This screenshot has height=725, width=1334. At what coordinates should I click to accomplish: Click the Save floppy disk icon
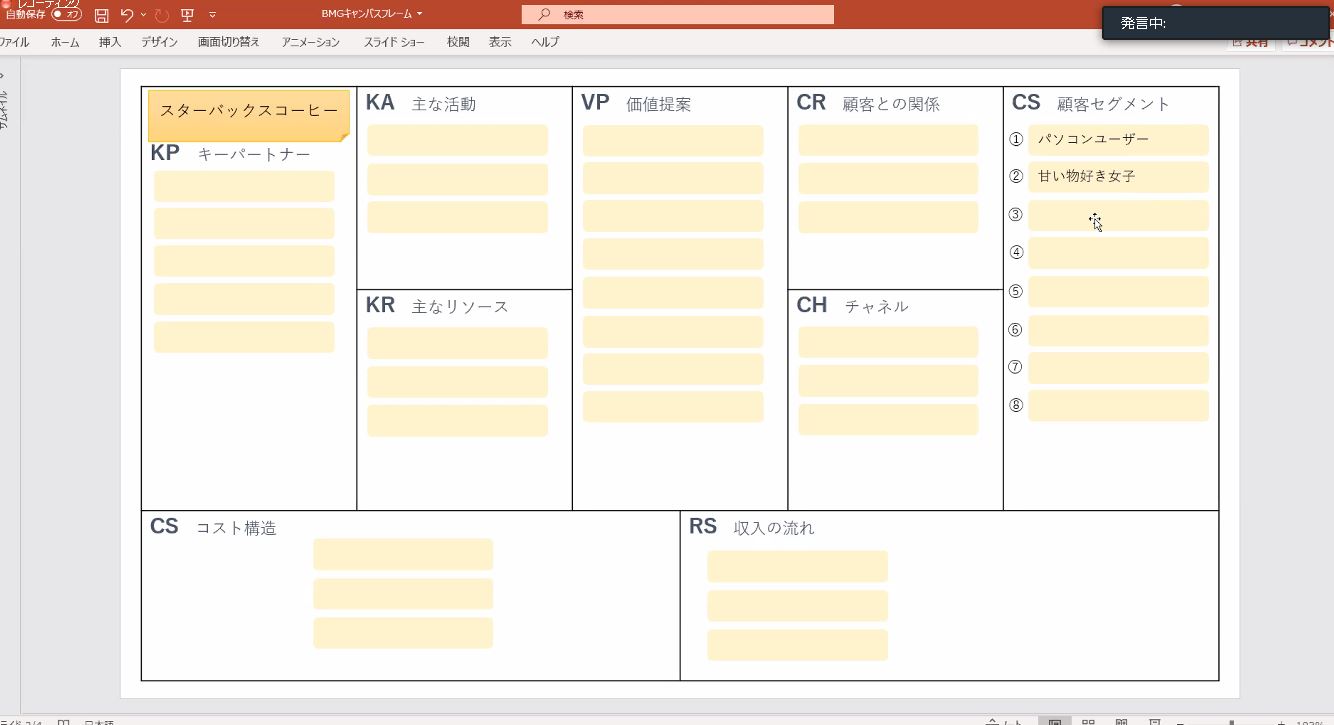101,15
